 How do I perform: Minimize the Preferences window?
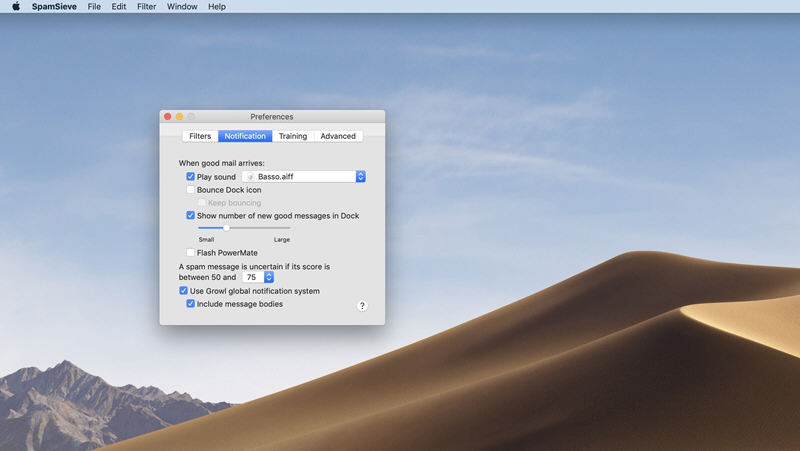(x=180, y=116)
